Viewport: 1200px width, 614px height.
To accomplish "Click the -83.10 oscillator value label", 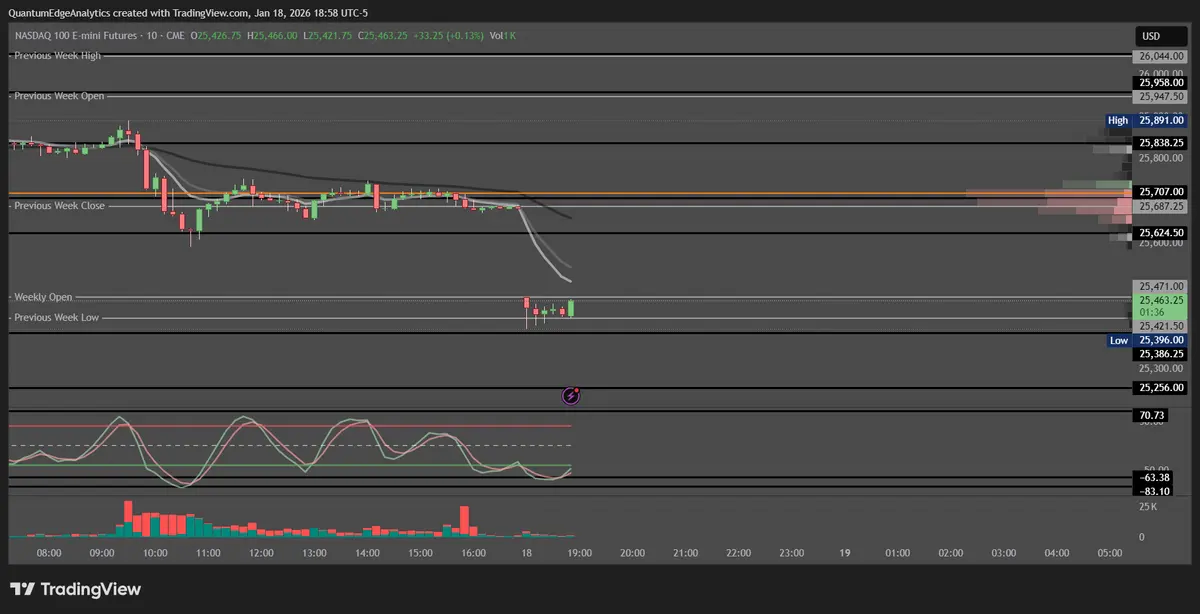I will click(x=1153, y=490).
